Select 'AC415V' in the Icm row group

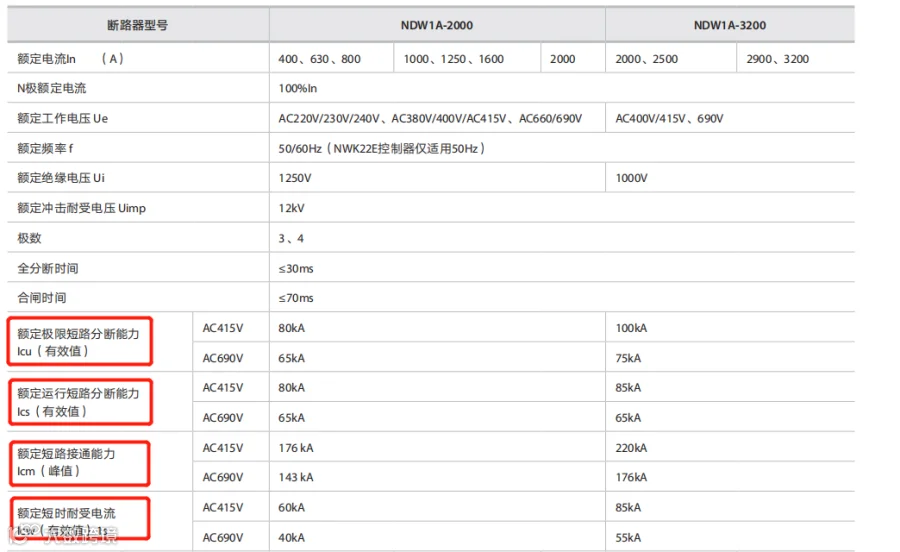click(x=223, y=448)
